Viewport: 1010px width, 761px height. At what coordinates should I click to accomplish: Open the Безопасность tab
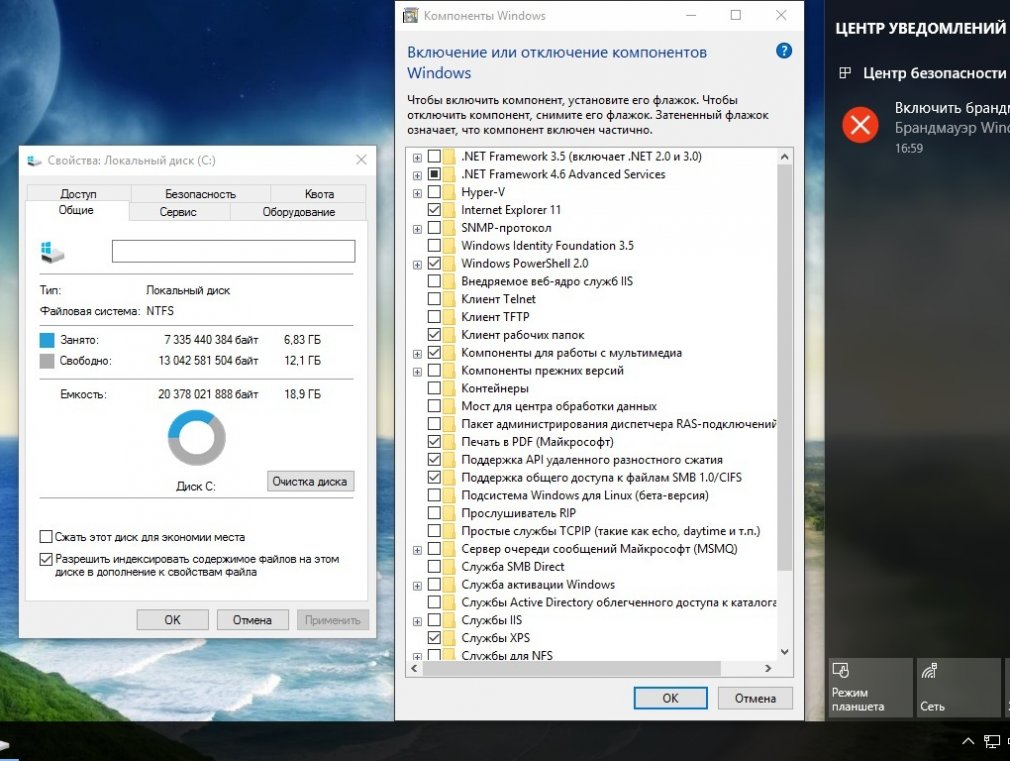point(200,193)
